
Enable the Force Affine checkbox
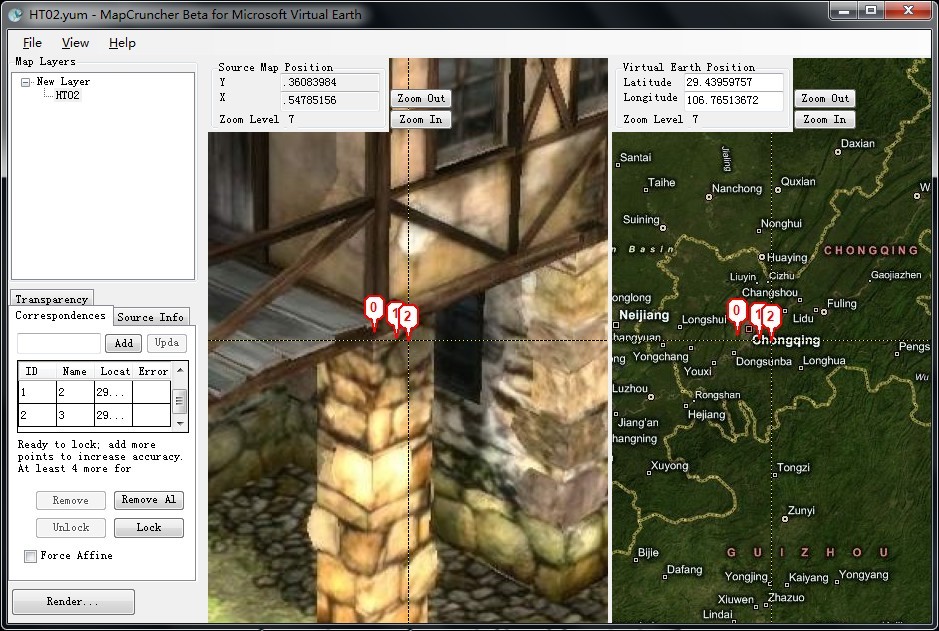[31, 556]
